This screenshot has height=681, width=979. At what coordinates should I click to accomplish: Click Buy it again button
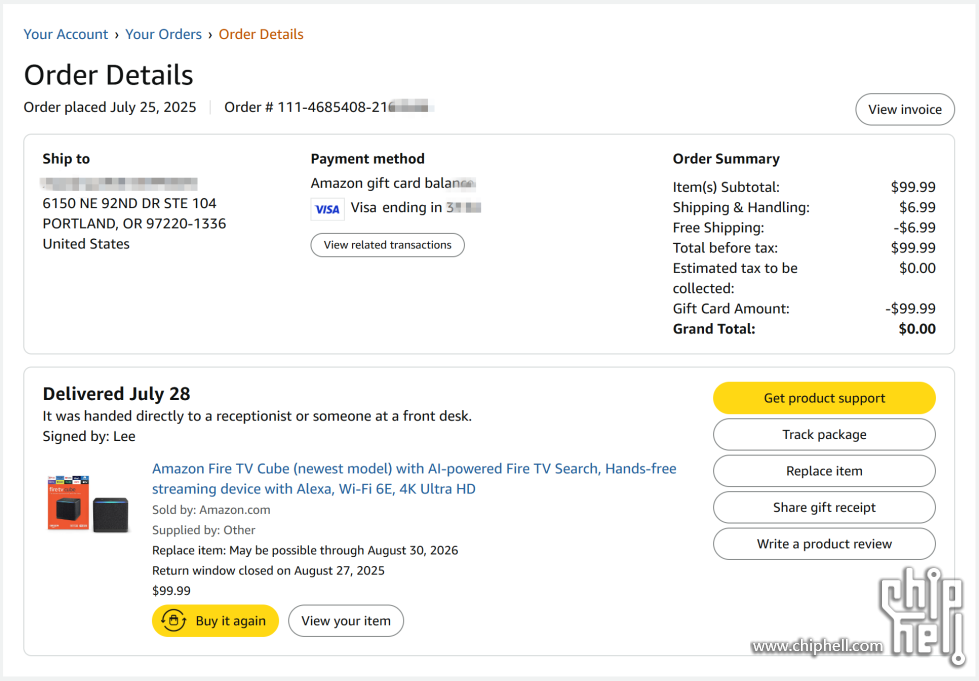click(x=215, y=620)
